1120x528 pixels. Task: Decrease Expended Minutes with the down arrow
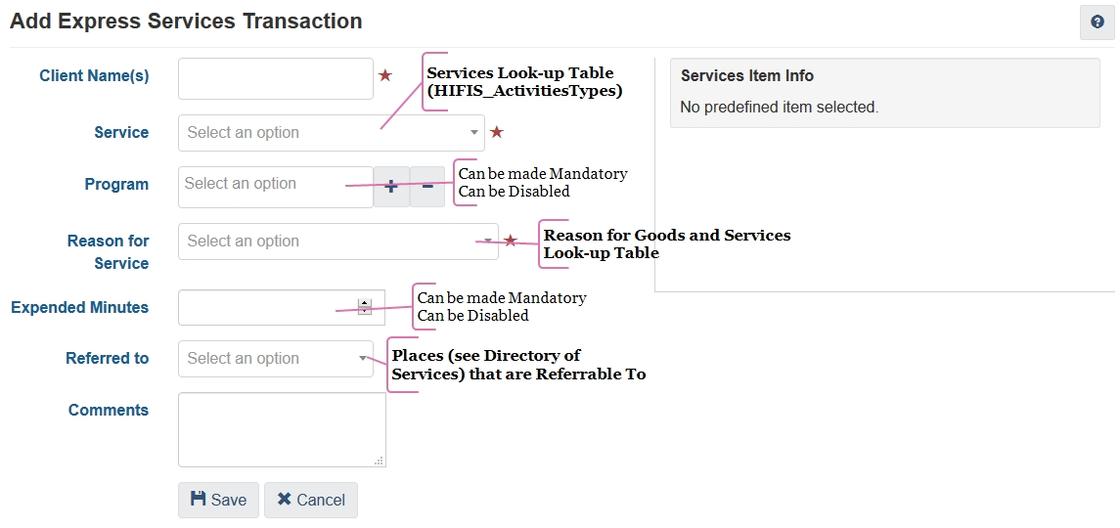tap(364, 311)
